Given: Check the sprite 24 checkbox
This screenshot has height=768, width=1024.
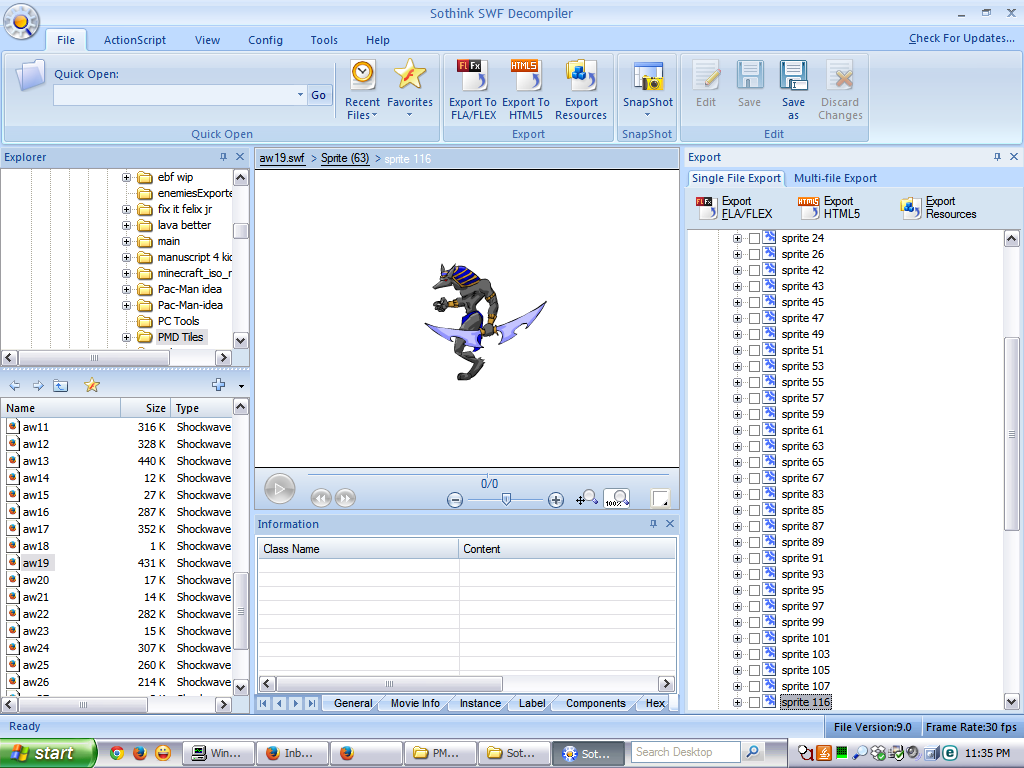Looking at the screenshot, I should click(x=754, y=238).
